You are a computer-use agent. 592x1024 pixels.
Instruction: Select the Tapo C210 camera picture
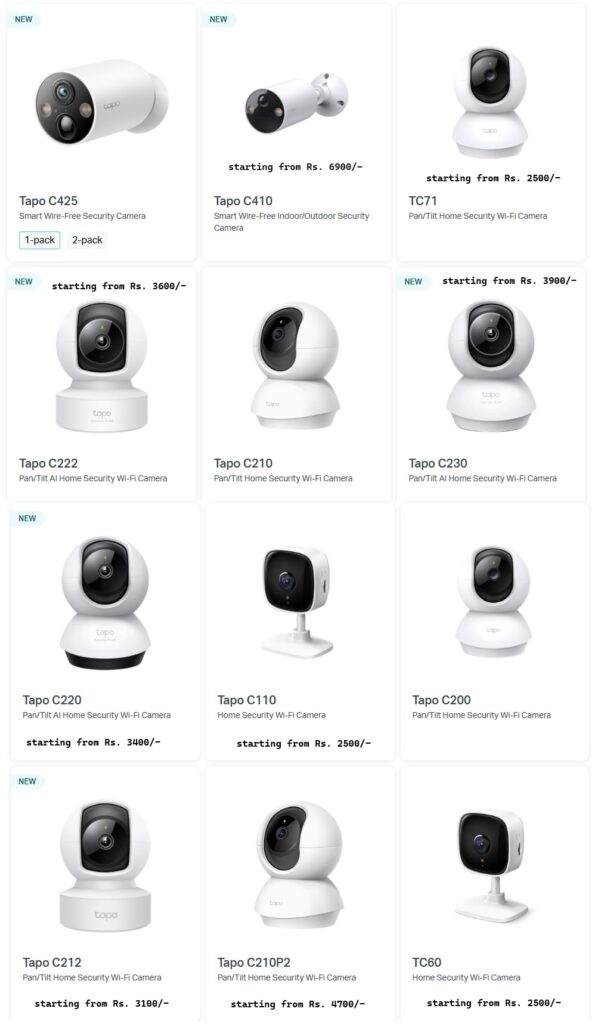pos(296,365)
